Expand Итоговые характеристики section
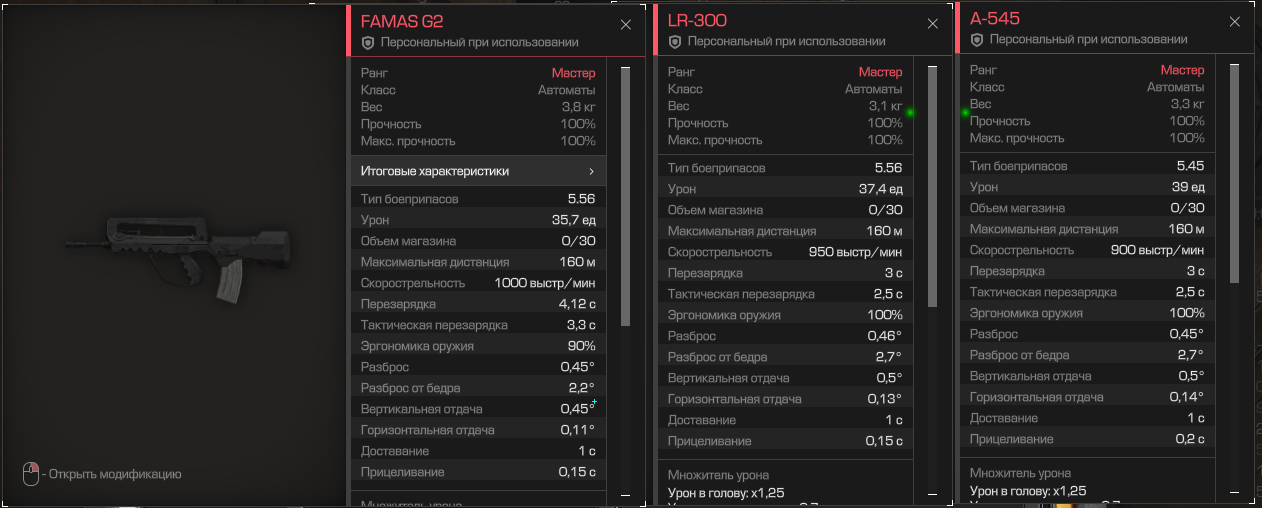 (479, 171)
